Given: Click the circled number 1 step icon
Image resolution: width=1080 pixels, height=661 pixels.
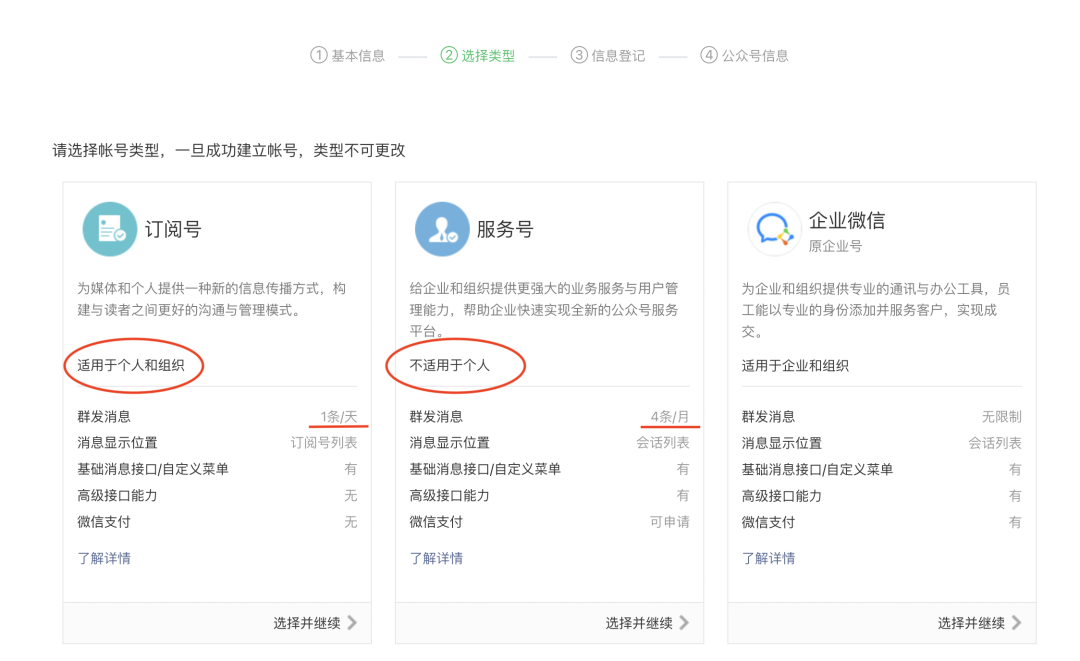Looking at the screenshot, I should [x=318, y=55].
